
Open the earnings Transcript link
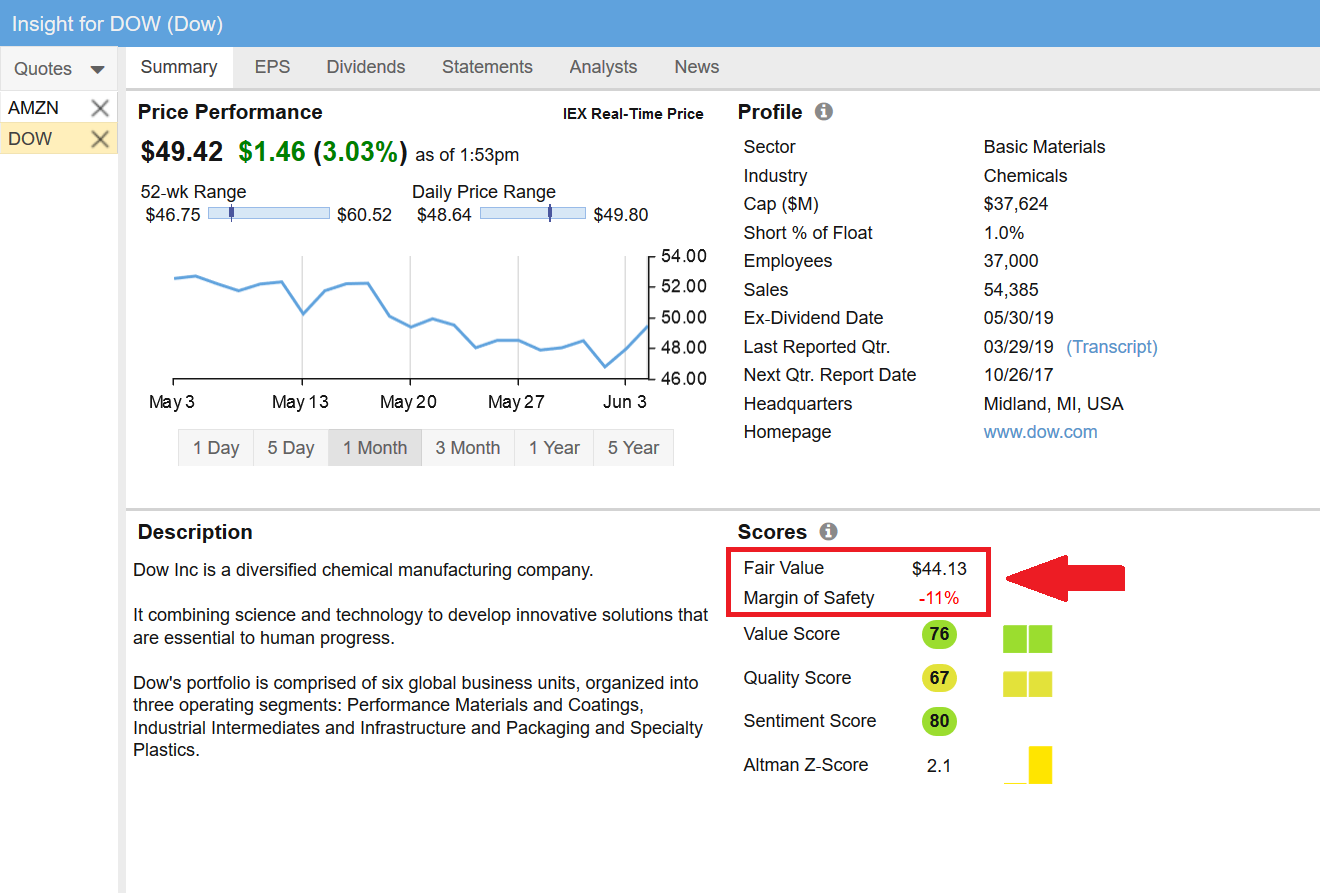(x=1111, y=347)
